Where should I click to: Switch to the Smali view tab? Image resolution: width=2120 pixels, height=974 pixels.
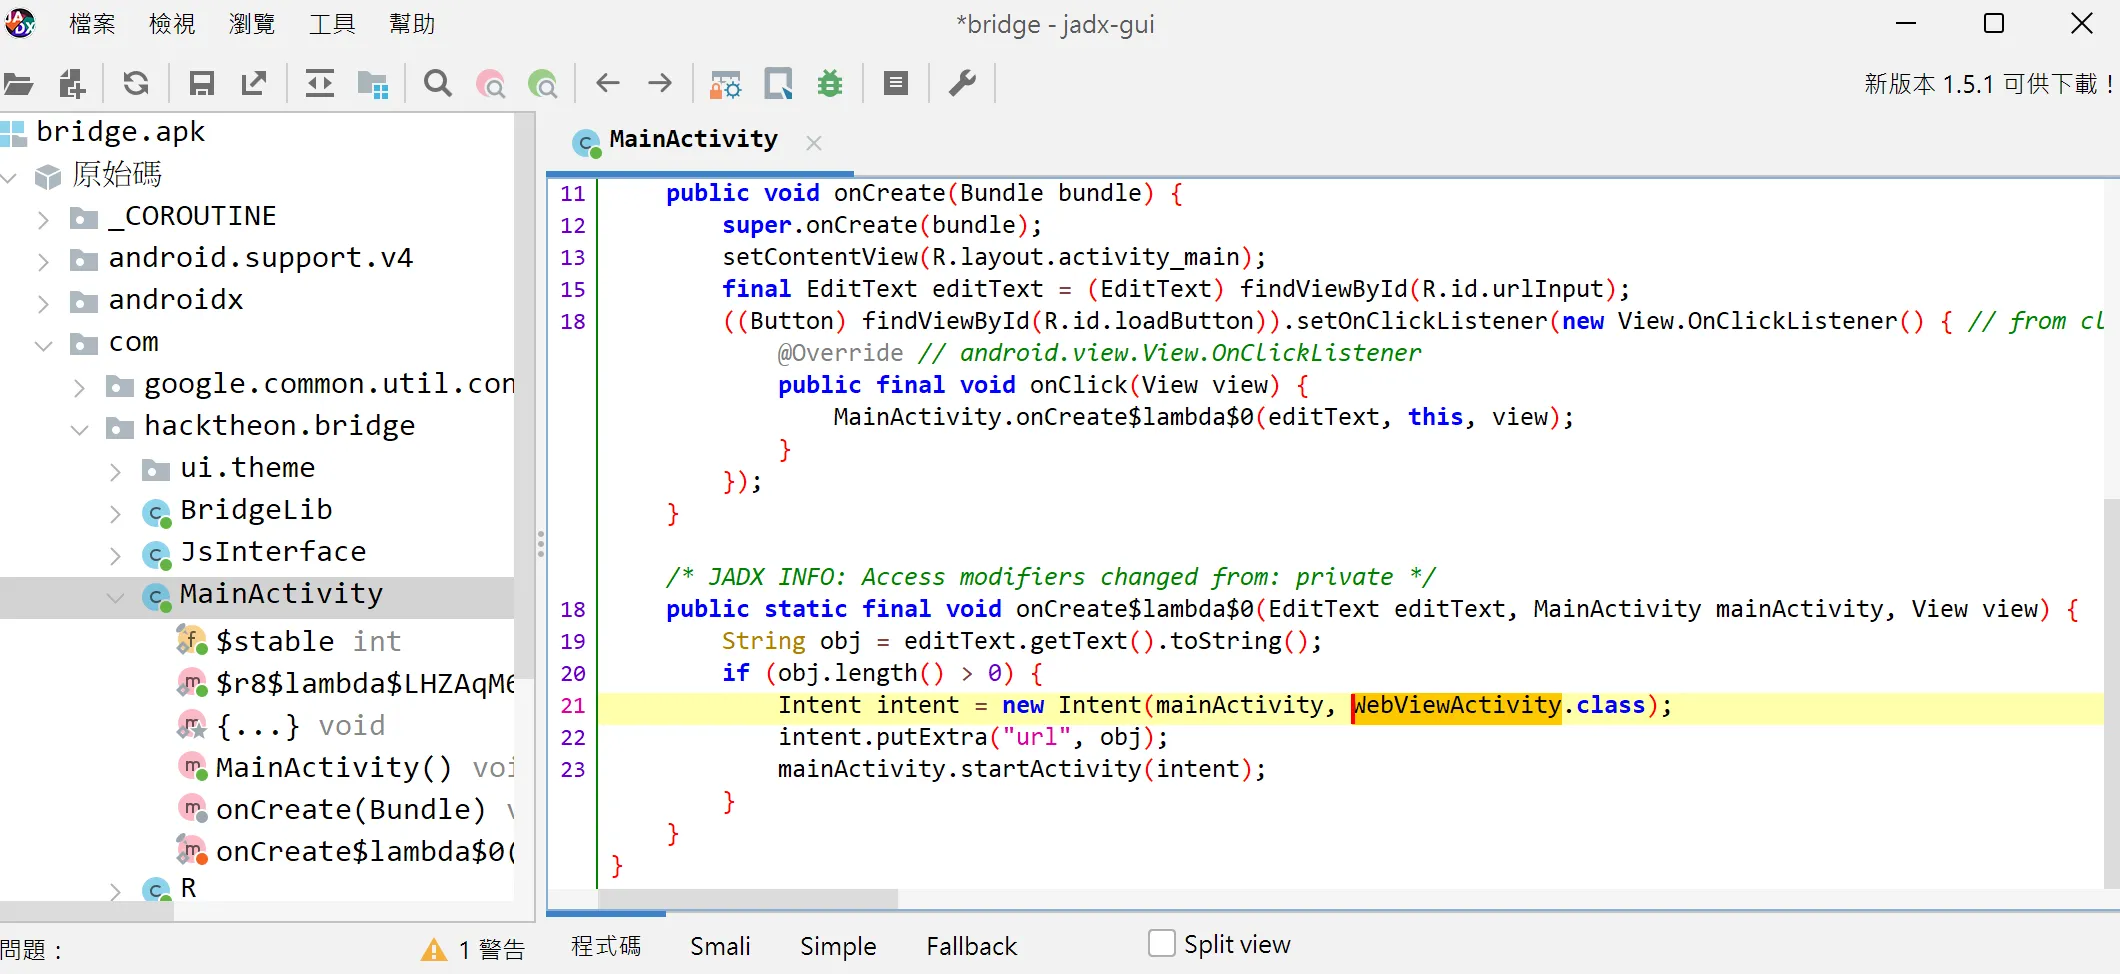click(720, 946)
